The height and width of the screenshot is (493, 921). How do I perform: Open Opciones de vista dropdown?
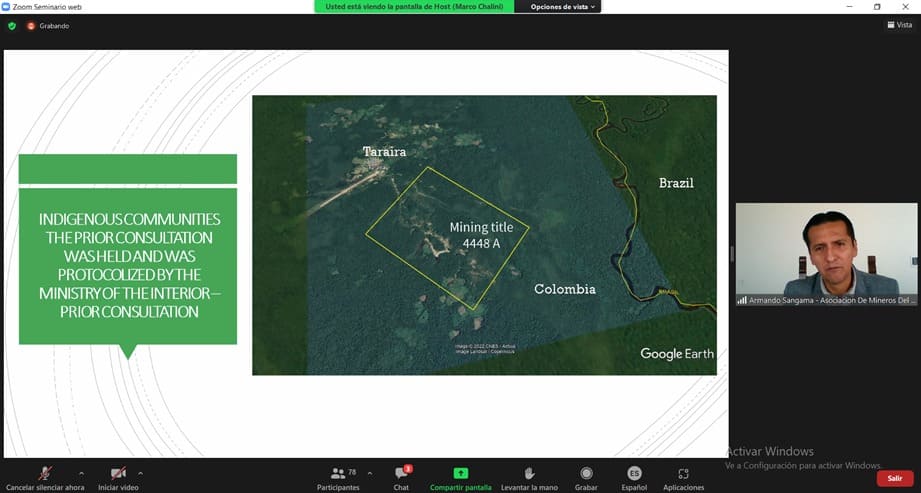point(563,7)
